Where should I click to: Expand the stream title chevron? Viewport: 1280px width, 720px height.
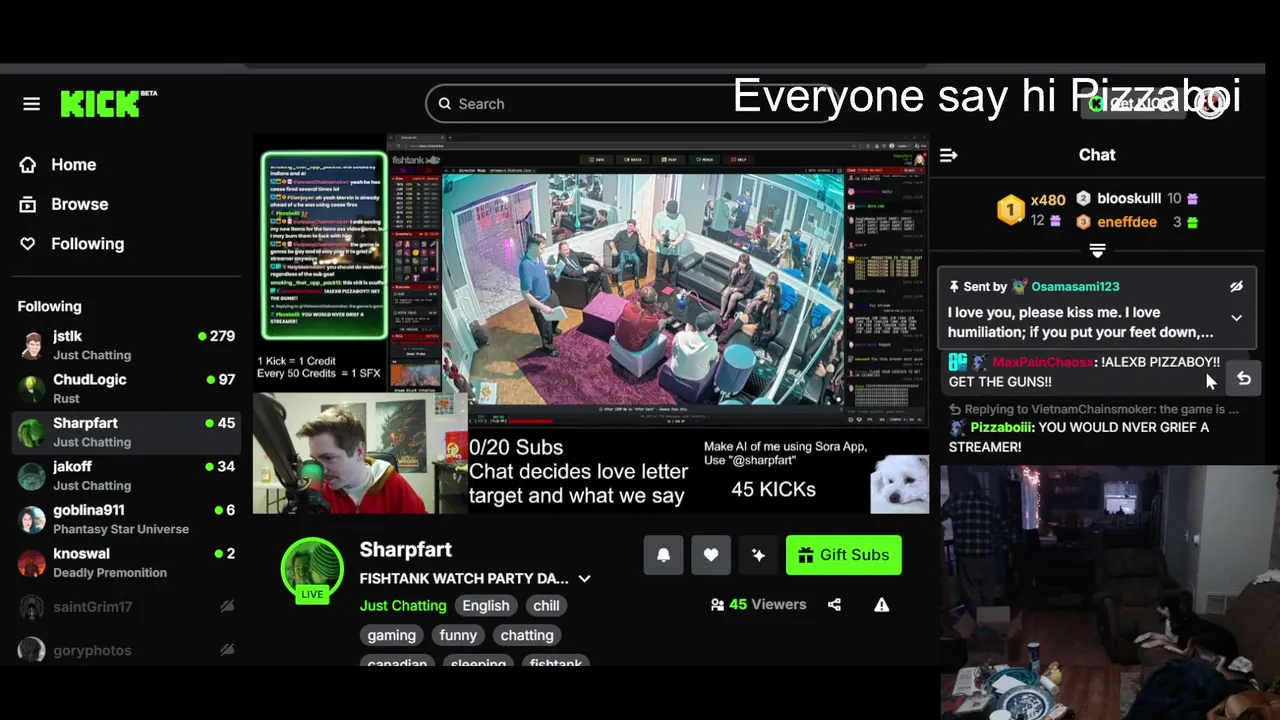coord(585,579)
